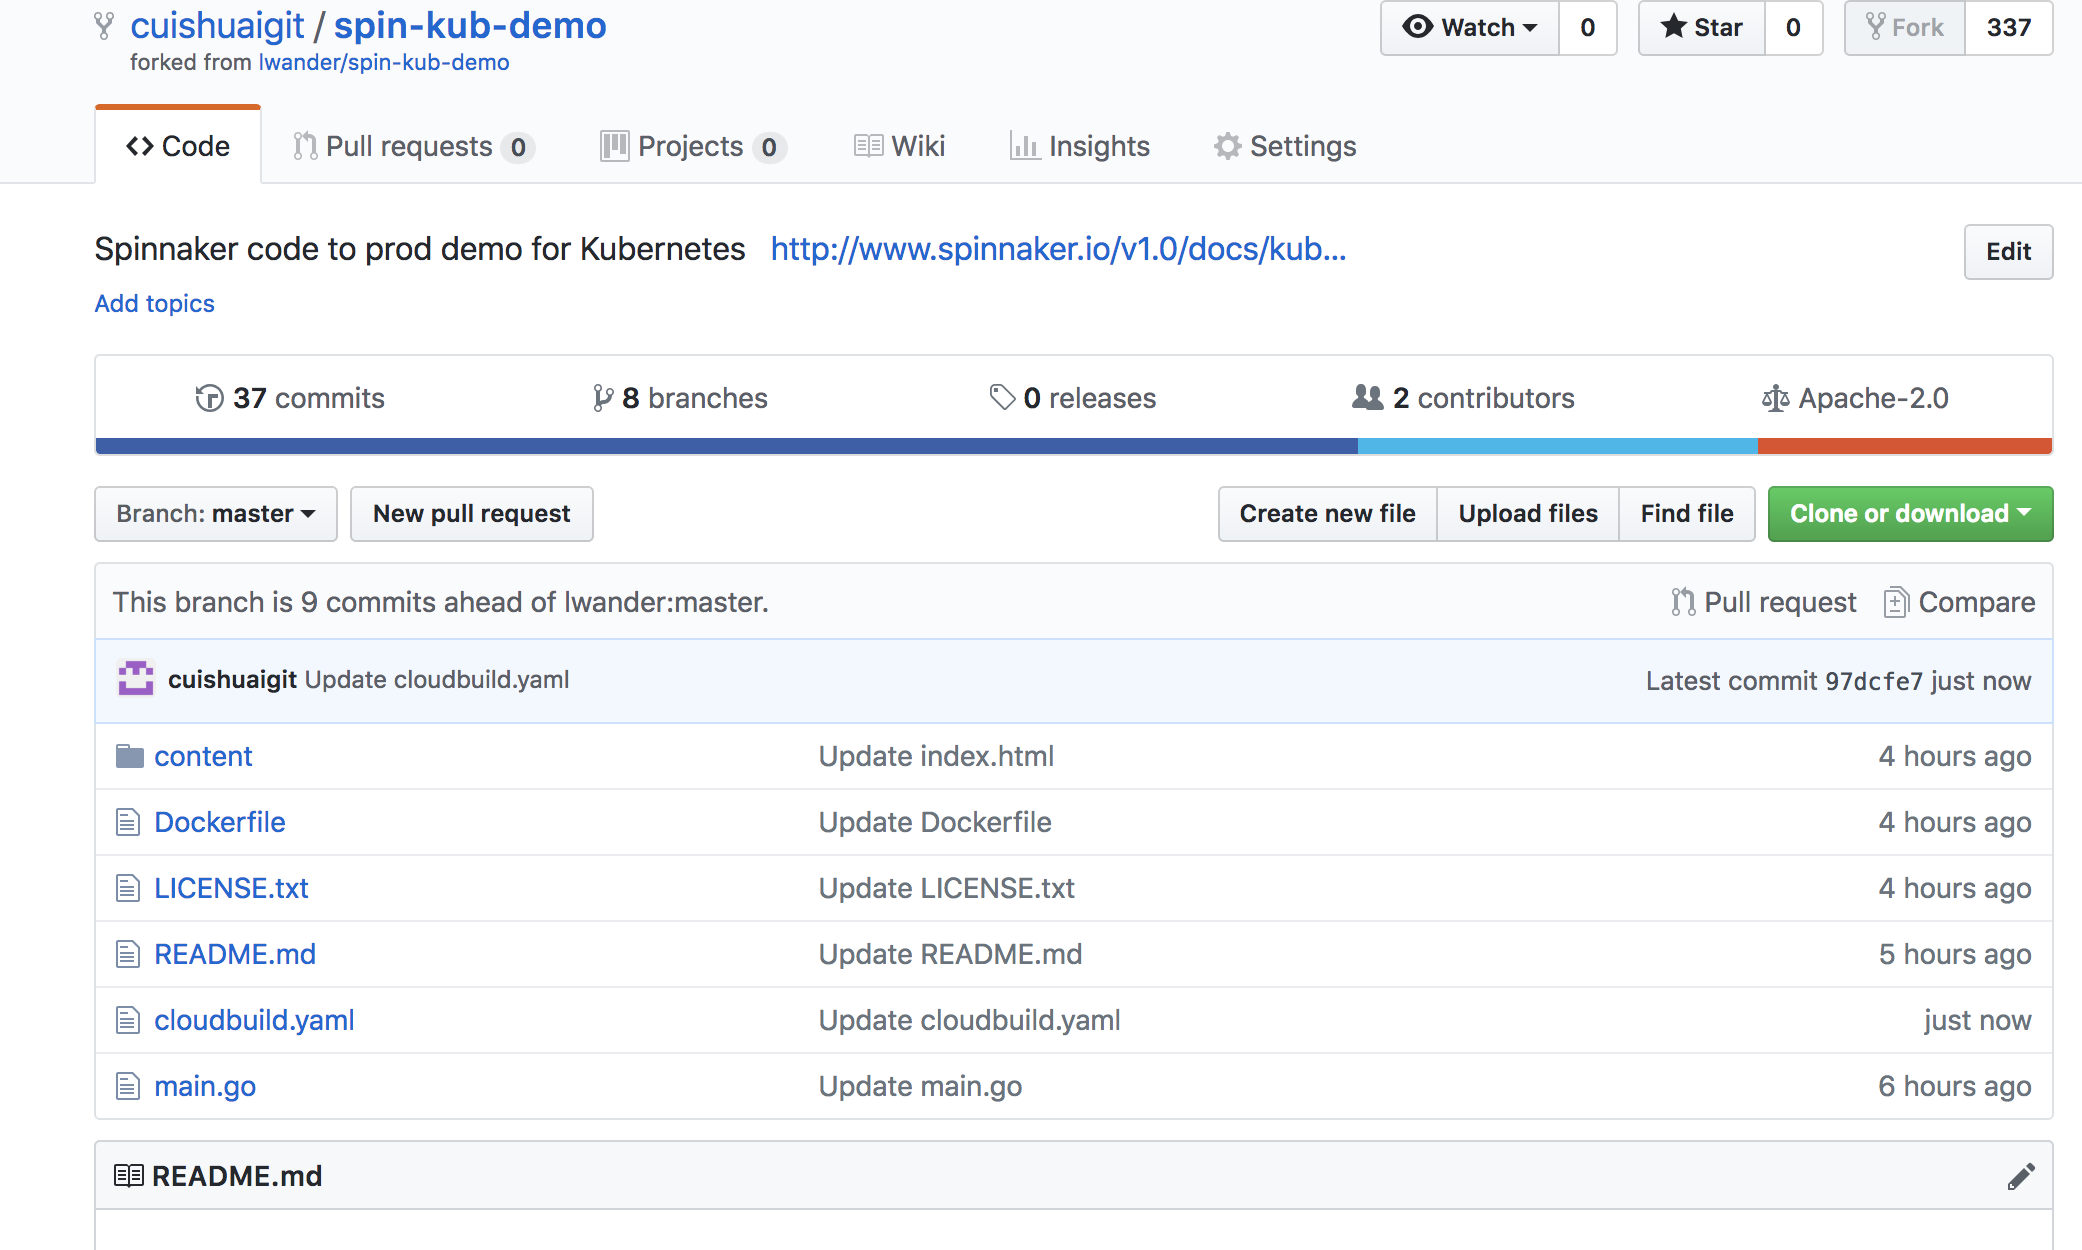Viewport: 2082px width, 1250px height.
Task: Open the Insights tab
Action: [1080, 146]
